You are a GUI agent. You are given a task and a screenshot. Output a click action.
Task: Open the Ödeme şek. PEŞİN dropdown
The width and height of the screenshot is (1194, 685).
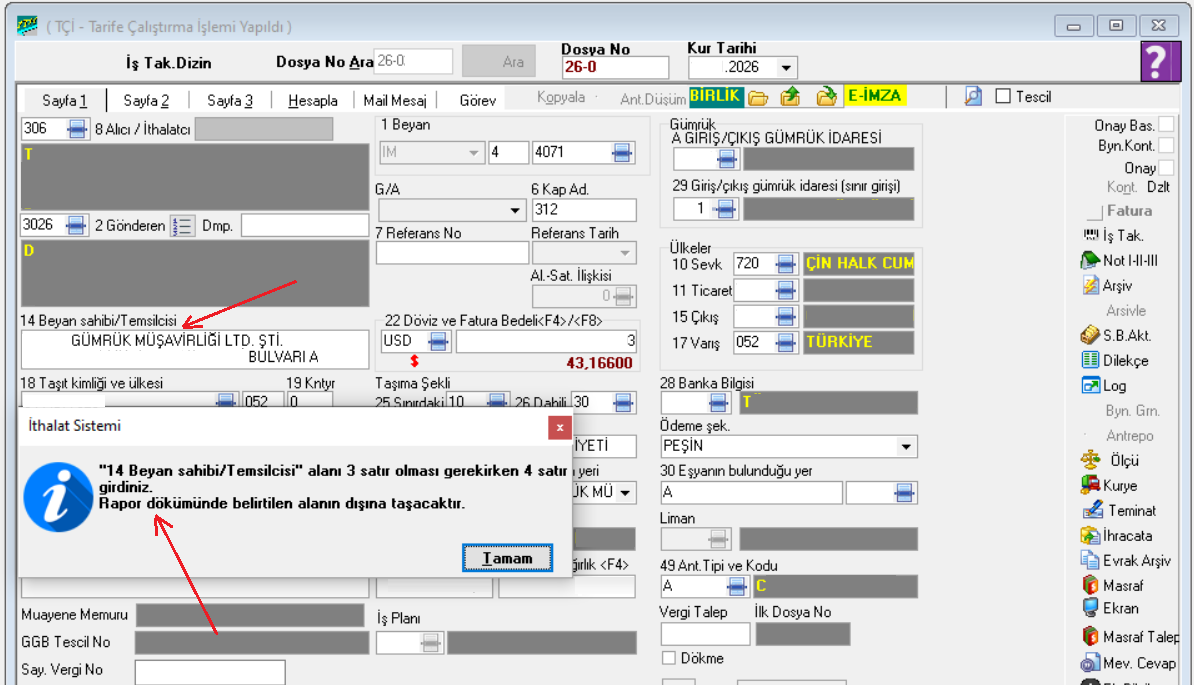906,446
